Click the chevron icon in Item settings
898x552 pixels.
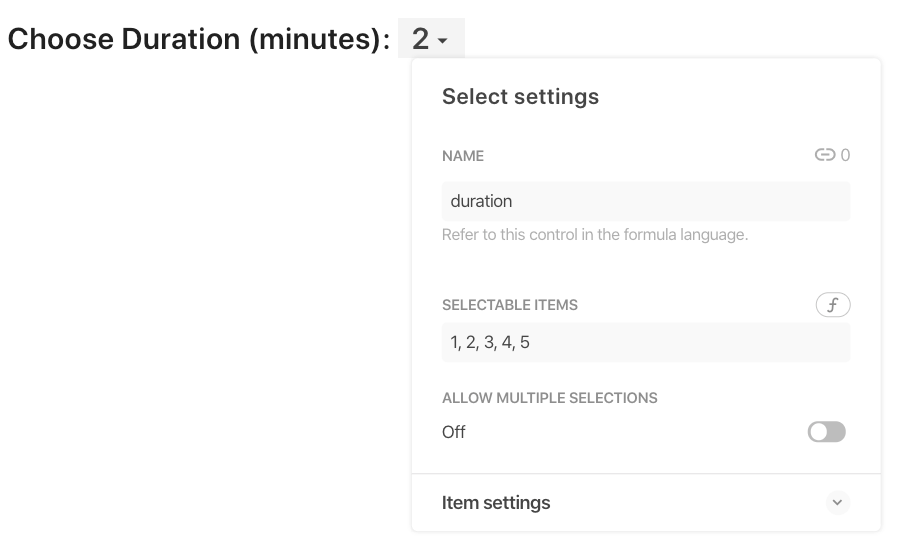(x=838, y=502)
